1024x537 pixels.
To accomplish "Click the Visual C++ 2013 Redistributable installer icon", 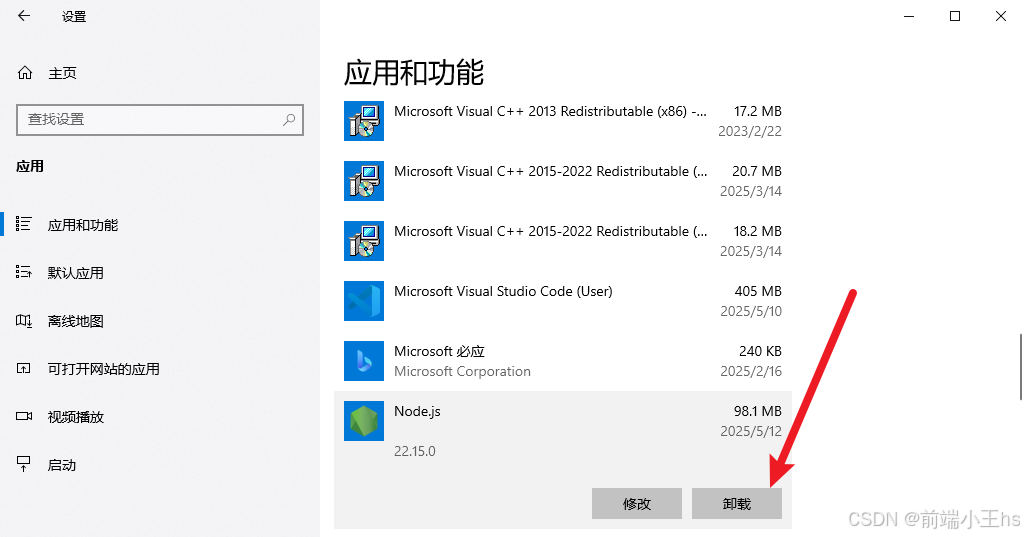I will tap(364, 121).
